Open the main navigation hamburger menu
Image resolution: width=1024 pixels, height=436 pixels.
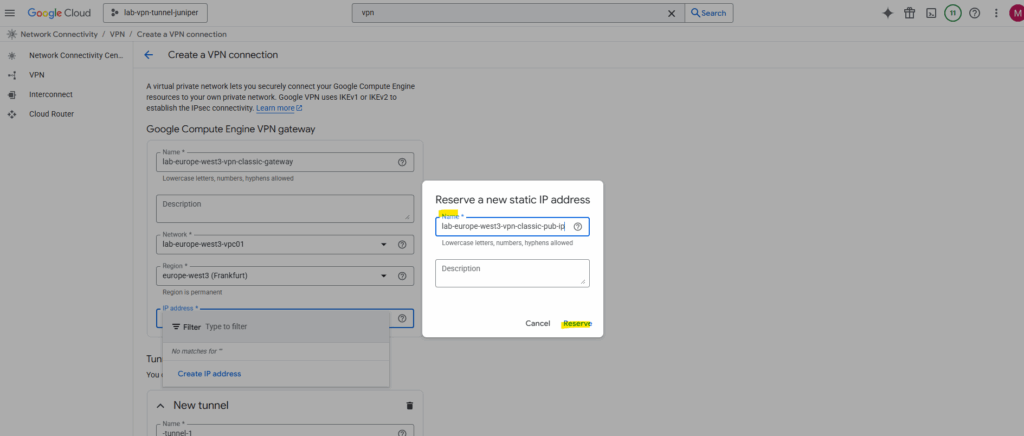10,13
